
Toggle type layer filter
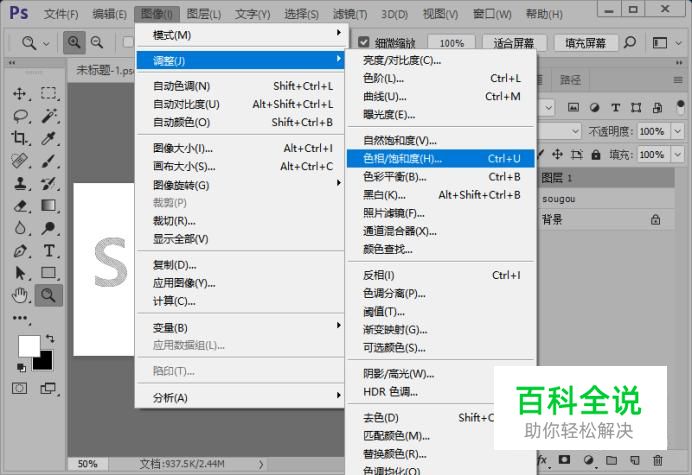click(616, 107)
